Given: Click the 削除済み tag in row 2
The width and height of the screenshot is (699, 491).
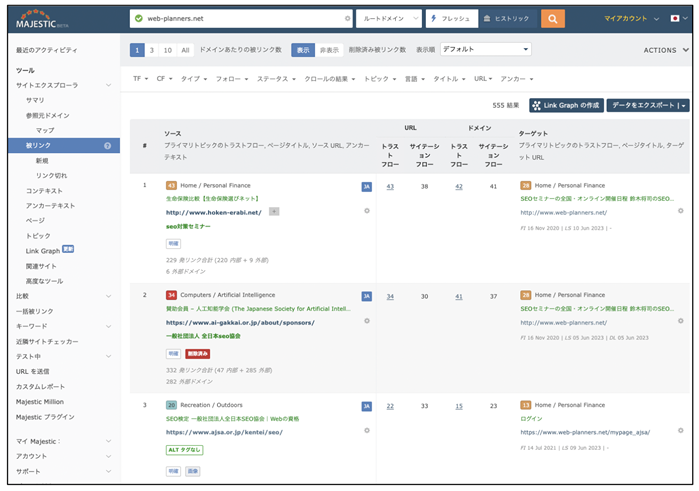Looking at the screenshot, I should point(197,354).
